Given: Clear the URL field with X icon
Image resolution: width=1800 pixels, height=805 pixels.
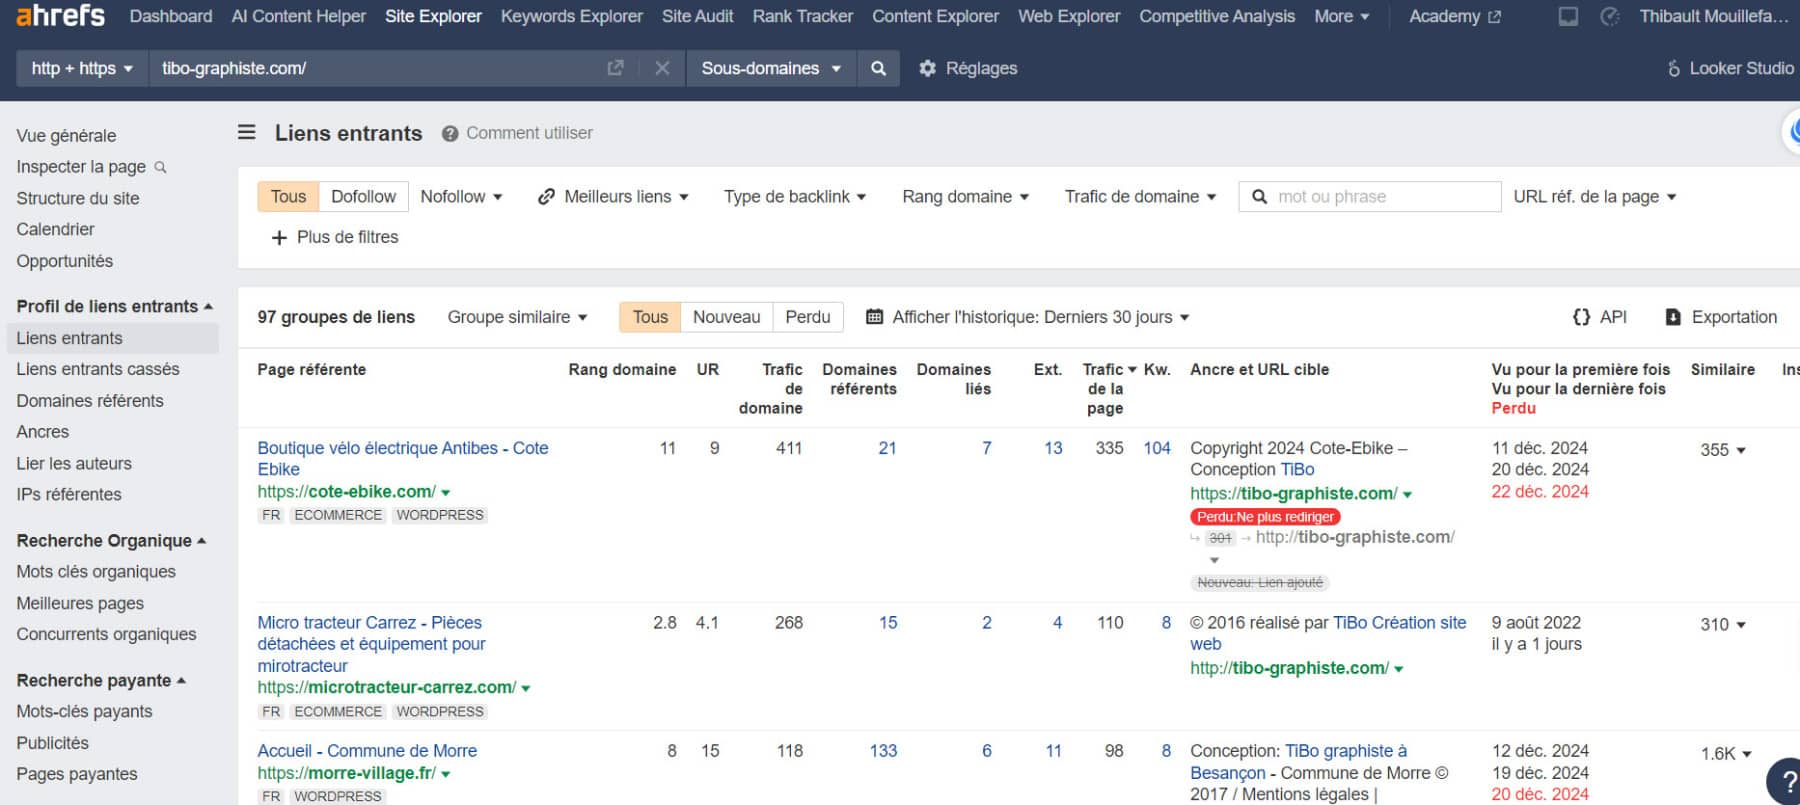Looking at the screenshot, I should 662,68.
